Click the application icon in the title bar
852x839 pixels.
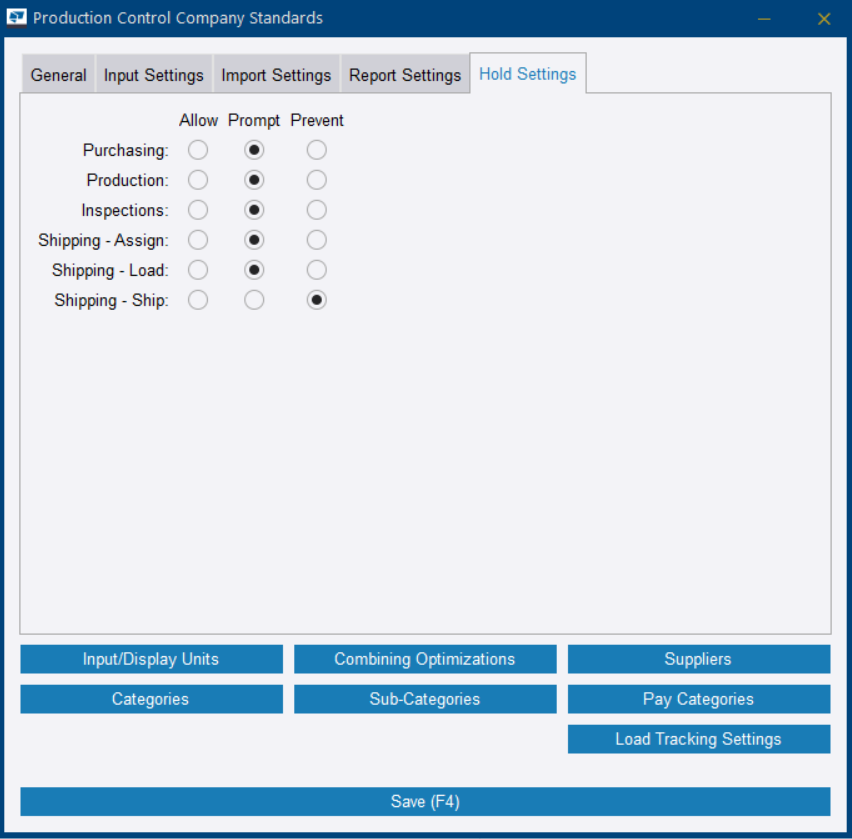pyautogui.click(x=16, y=17)
